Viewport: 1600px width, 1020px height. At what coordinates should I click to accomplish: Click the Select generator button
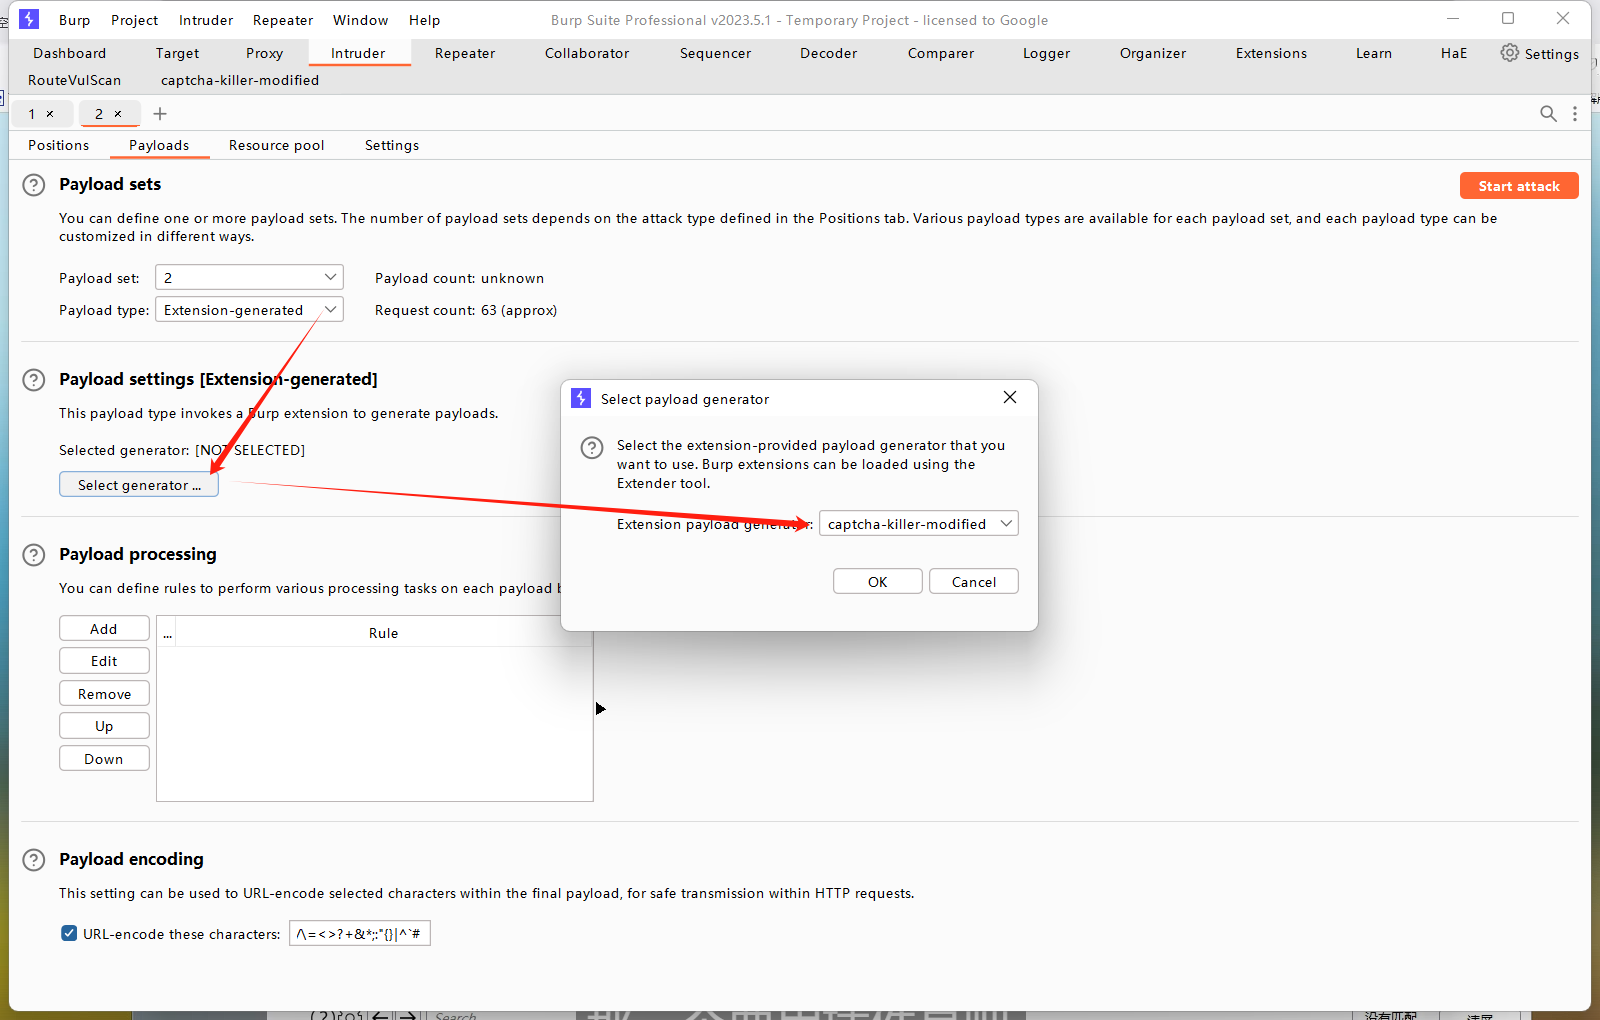(x=139, y=485)
